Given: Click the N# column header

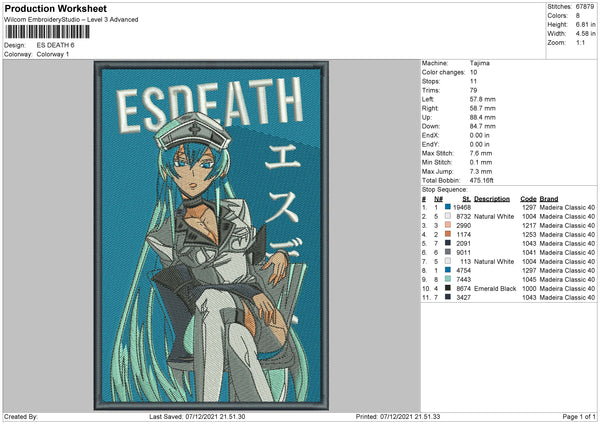Looking at the screenshot, I should 438,199.
